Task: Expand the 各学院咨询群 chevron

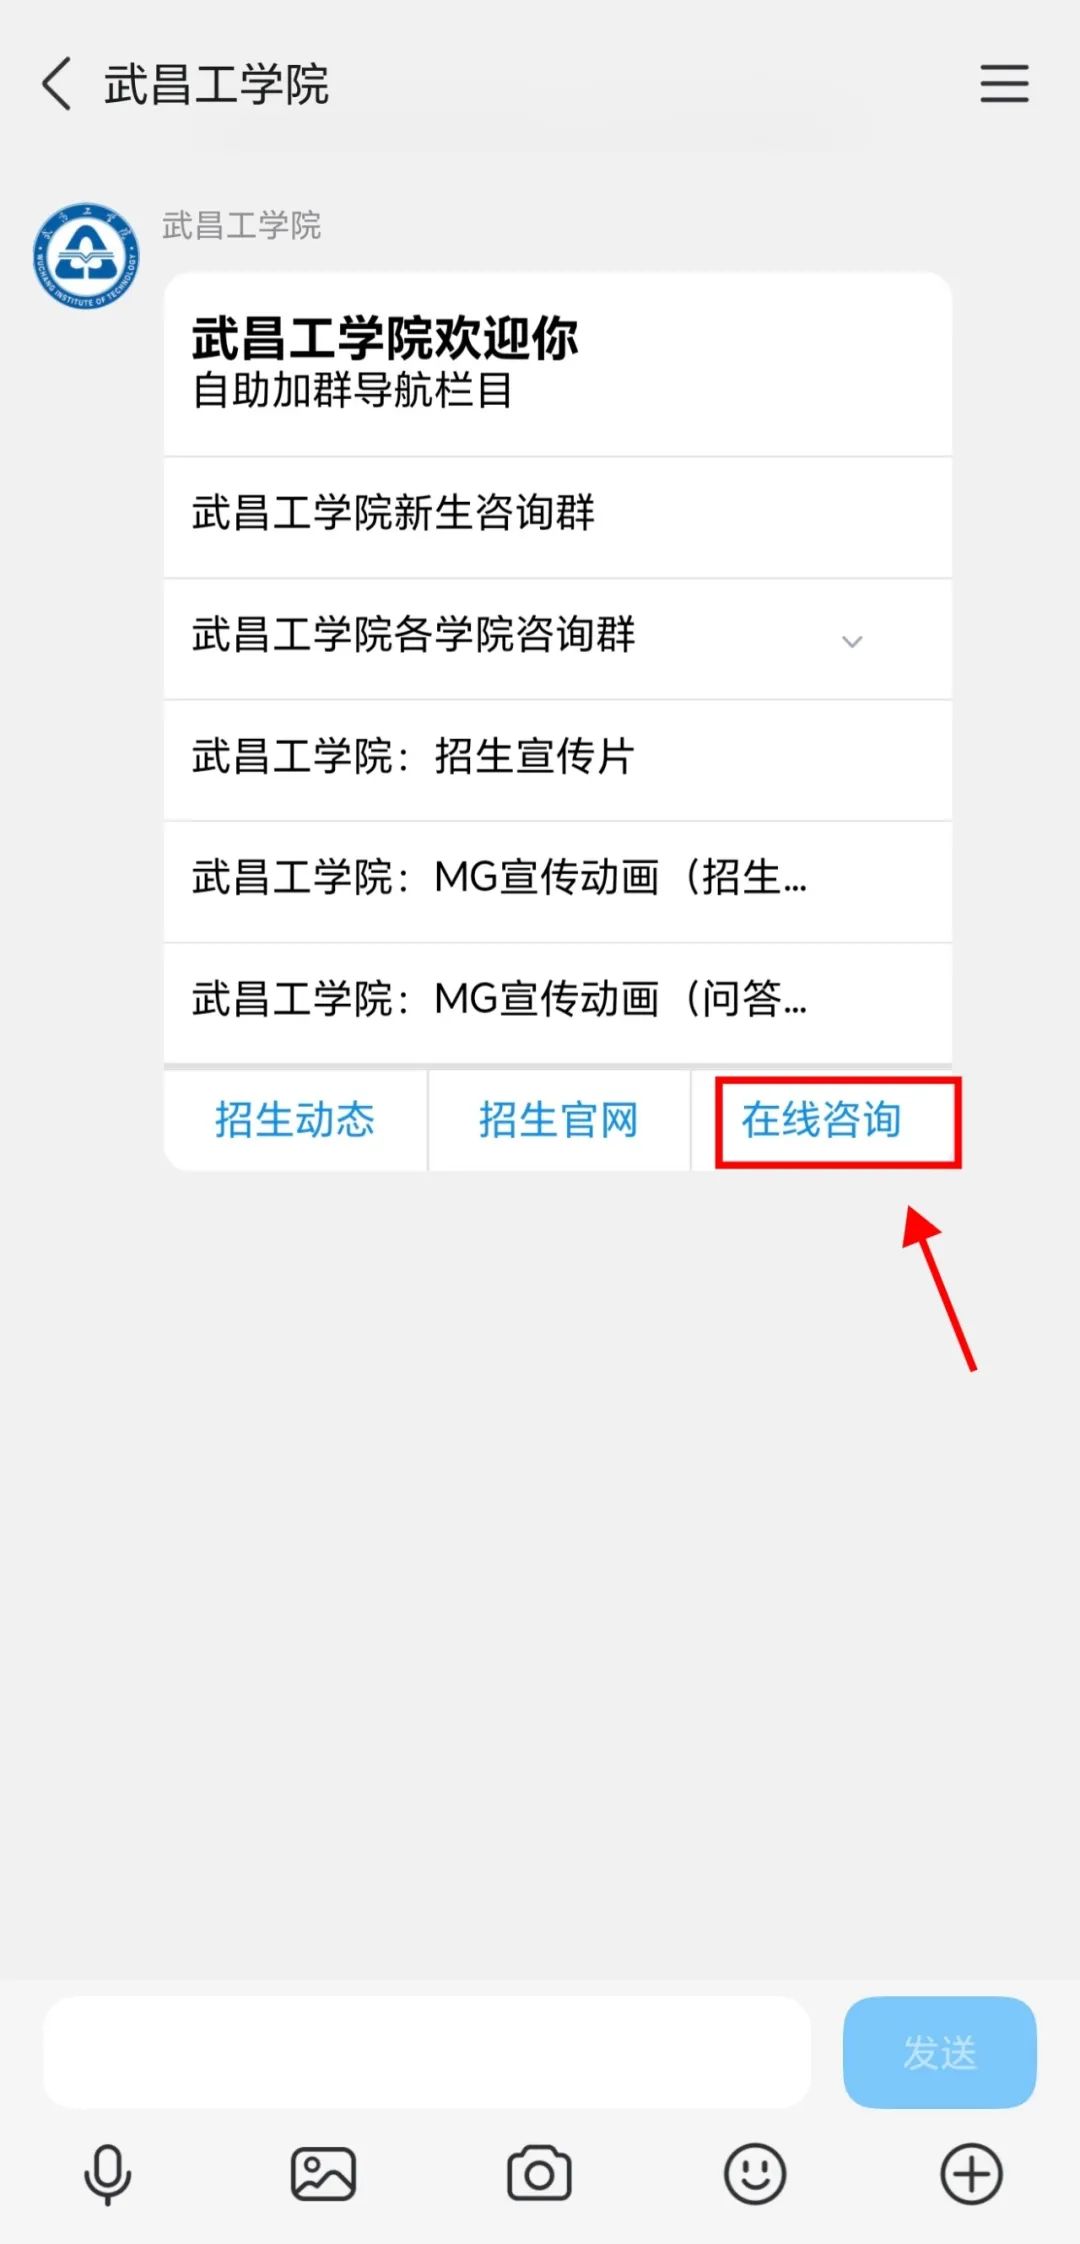Action: 852,641
